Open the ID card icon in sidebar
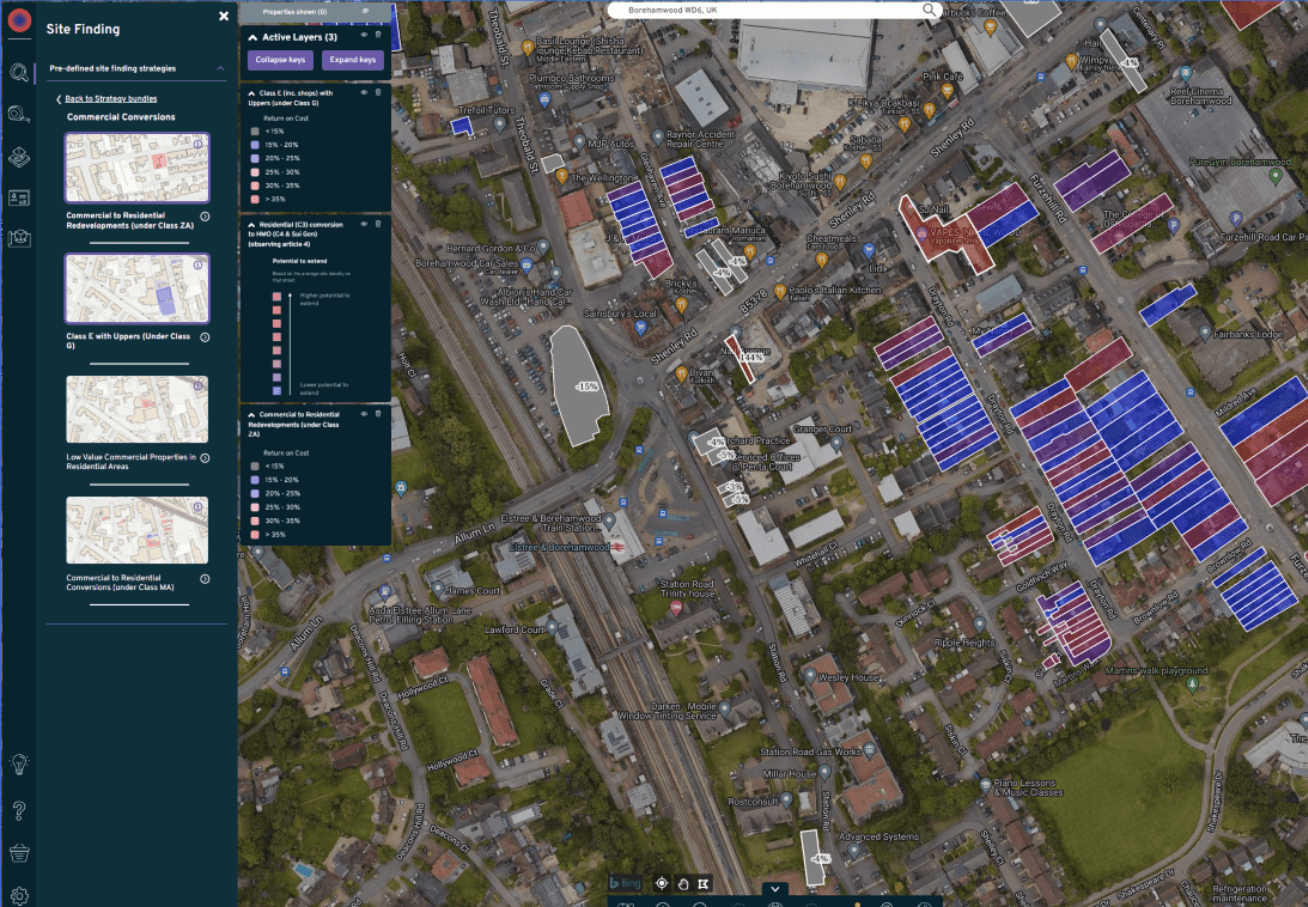The width and height of the screenshot is (1308, 907). (x=18, y=198)
